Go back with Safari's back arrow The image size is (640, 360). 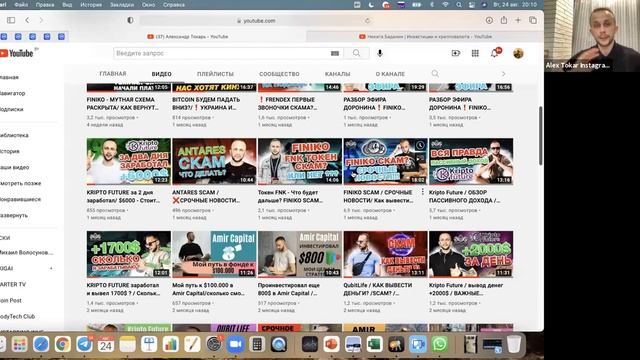coord(27,20)
